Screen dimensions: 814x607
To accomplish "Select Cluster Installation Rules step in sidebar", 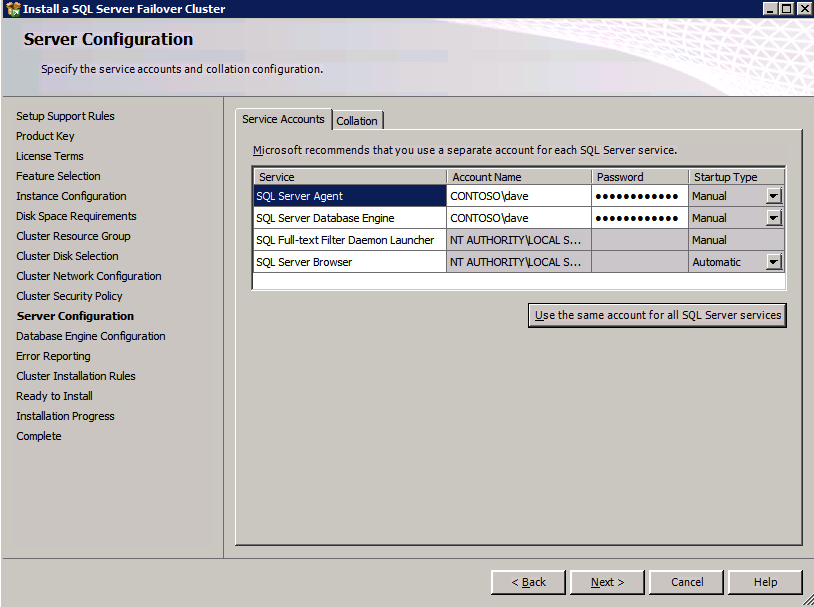I will [x=76, y=376].
